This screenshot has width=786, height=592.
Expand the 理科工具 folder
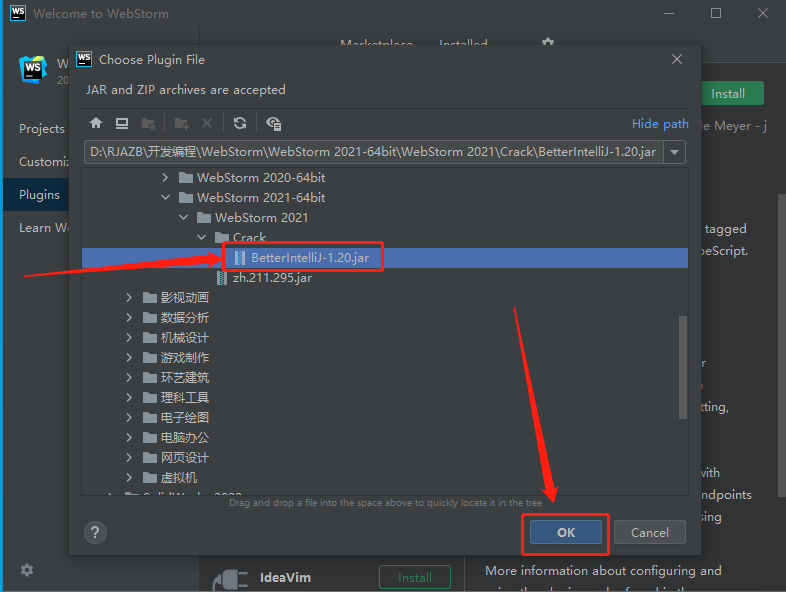(x=129, y=398)
